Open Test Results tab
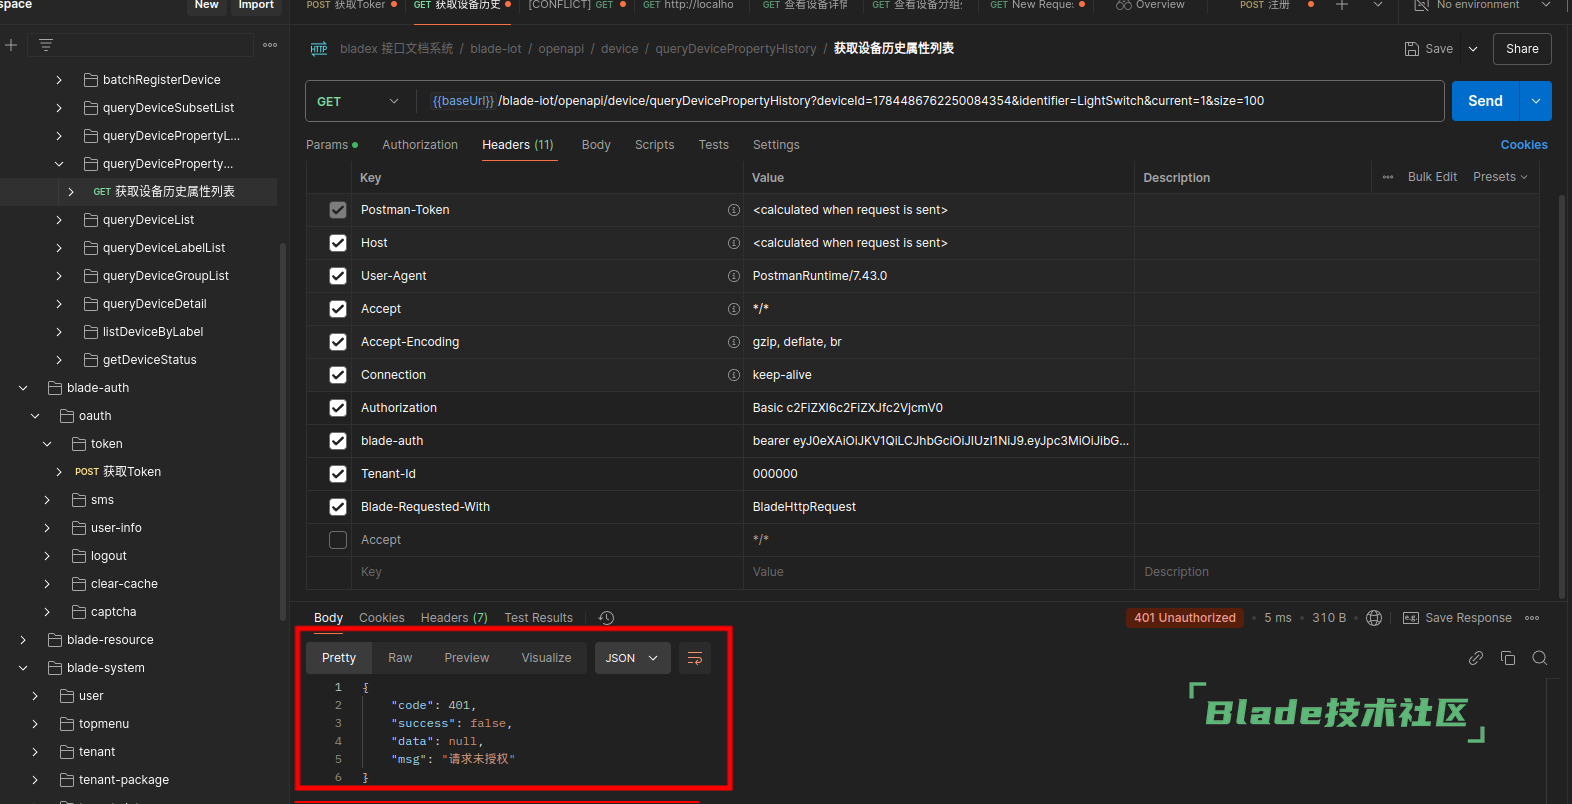Screen dimensions: 1572x804 pos(538,618)
